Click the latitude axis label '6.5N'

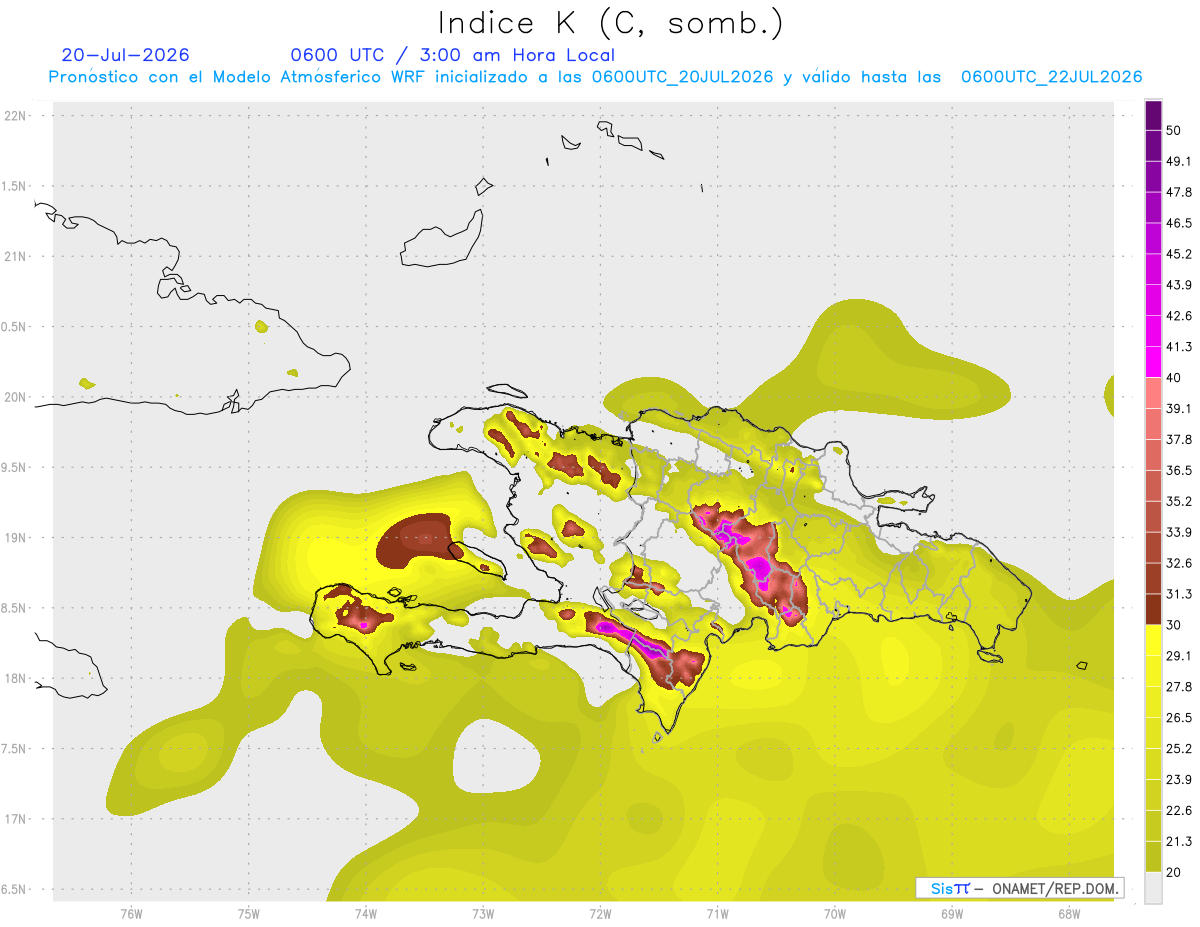(15, 889)
